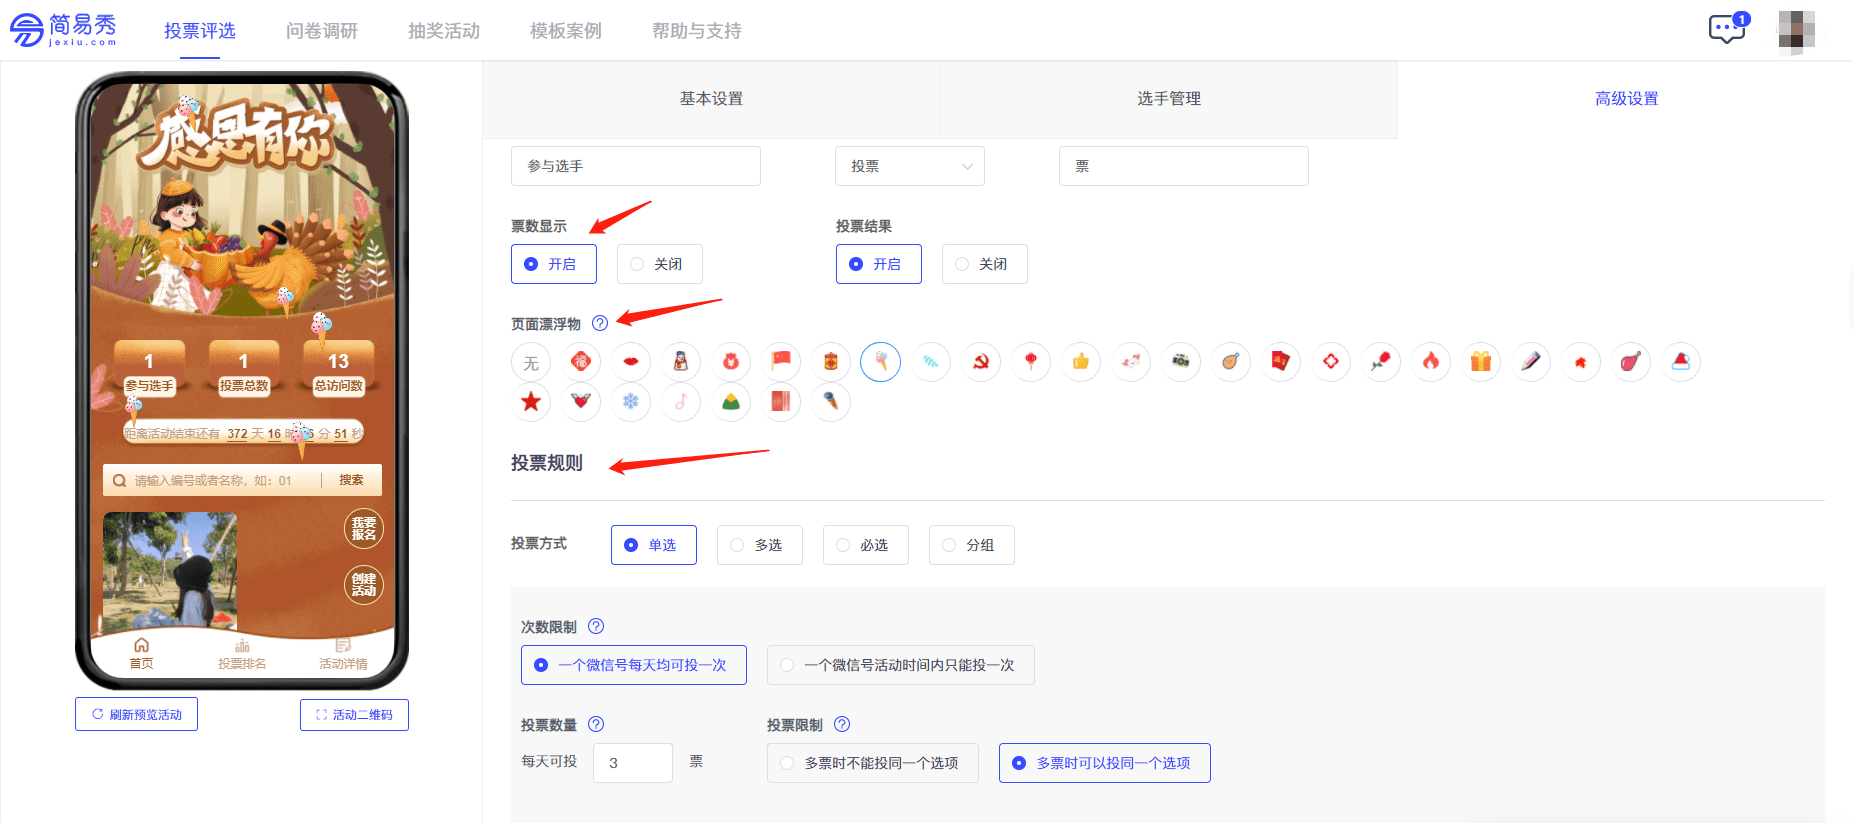Open 模板案例 in top navigation
1853x823 pixels.
[566, 31]
